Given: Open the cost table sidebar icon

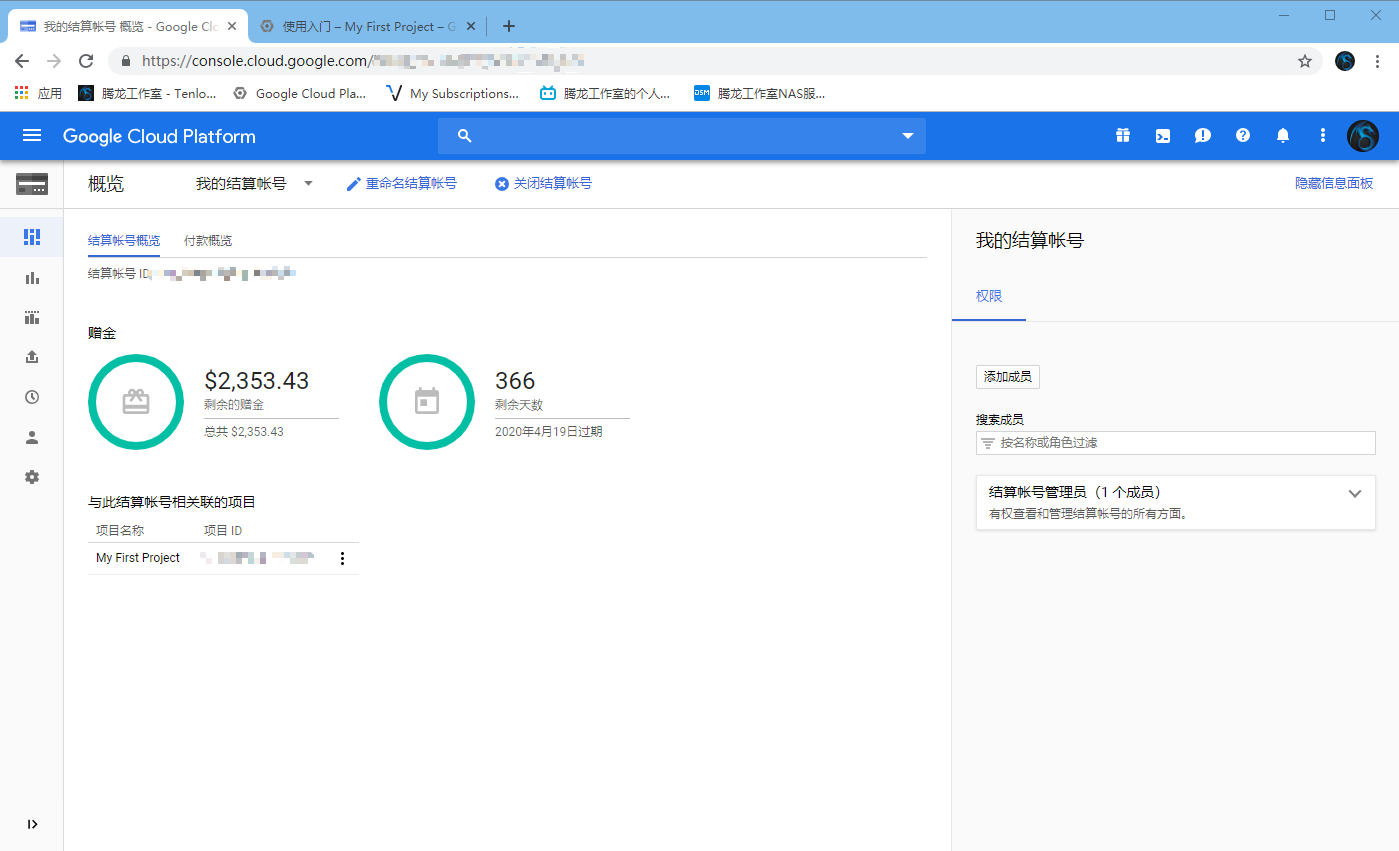Looking at the screenshot, I should pyautogui.click(x=32, y=318).
